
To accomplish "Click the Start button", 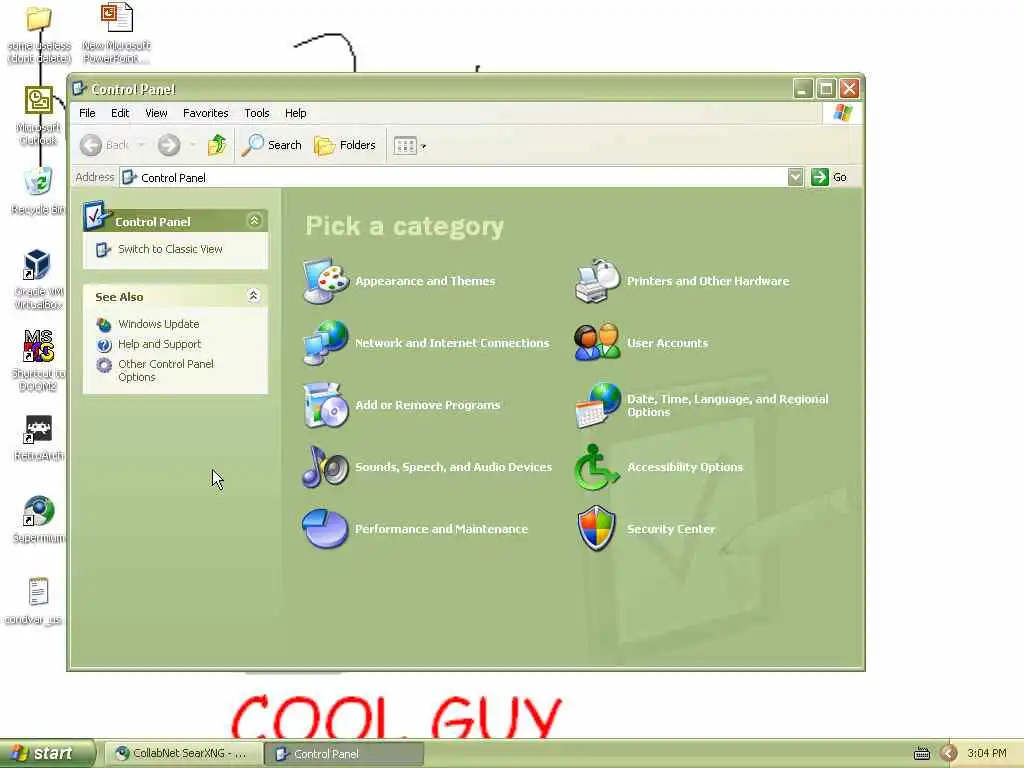I will (47, 754).
